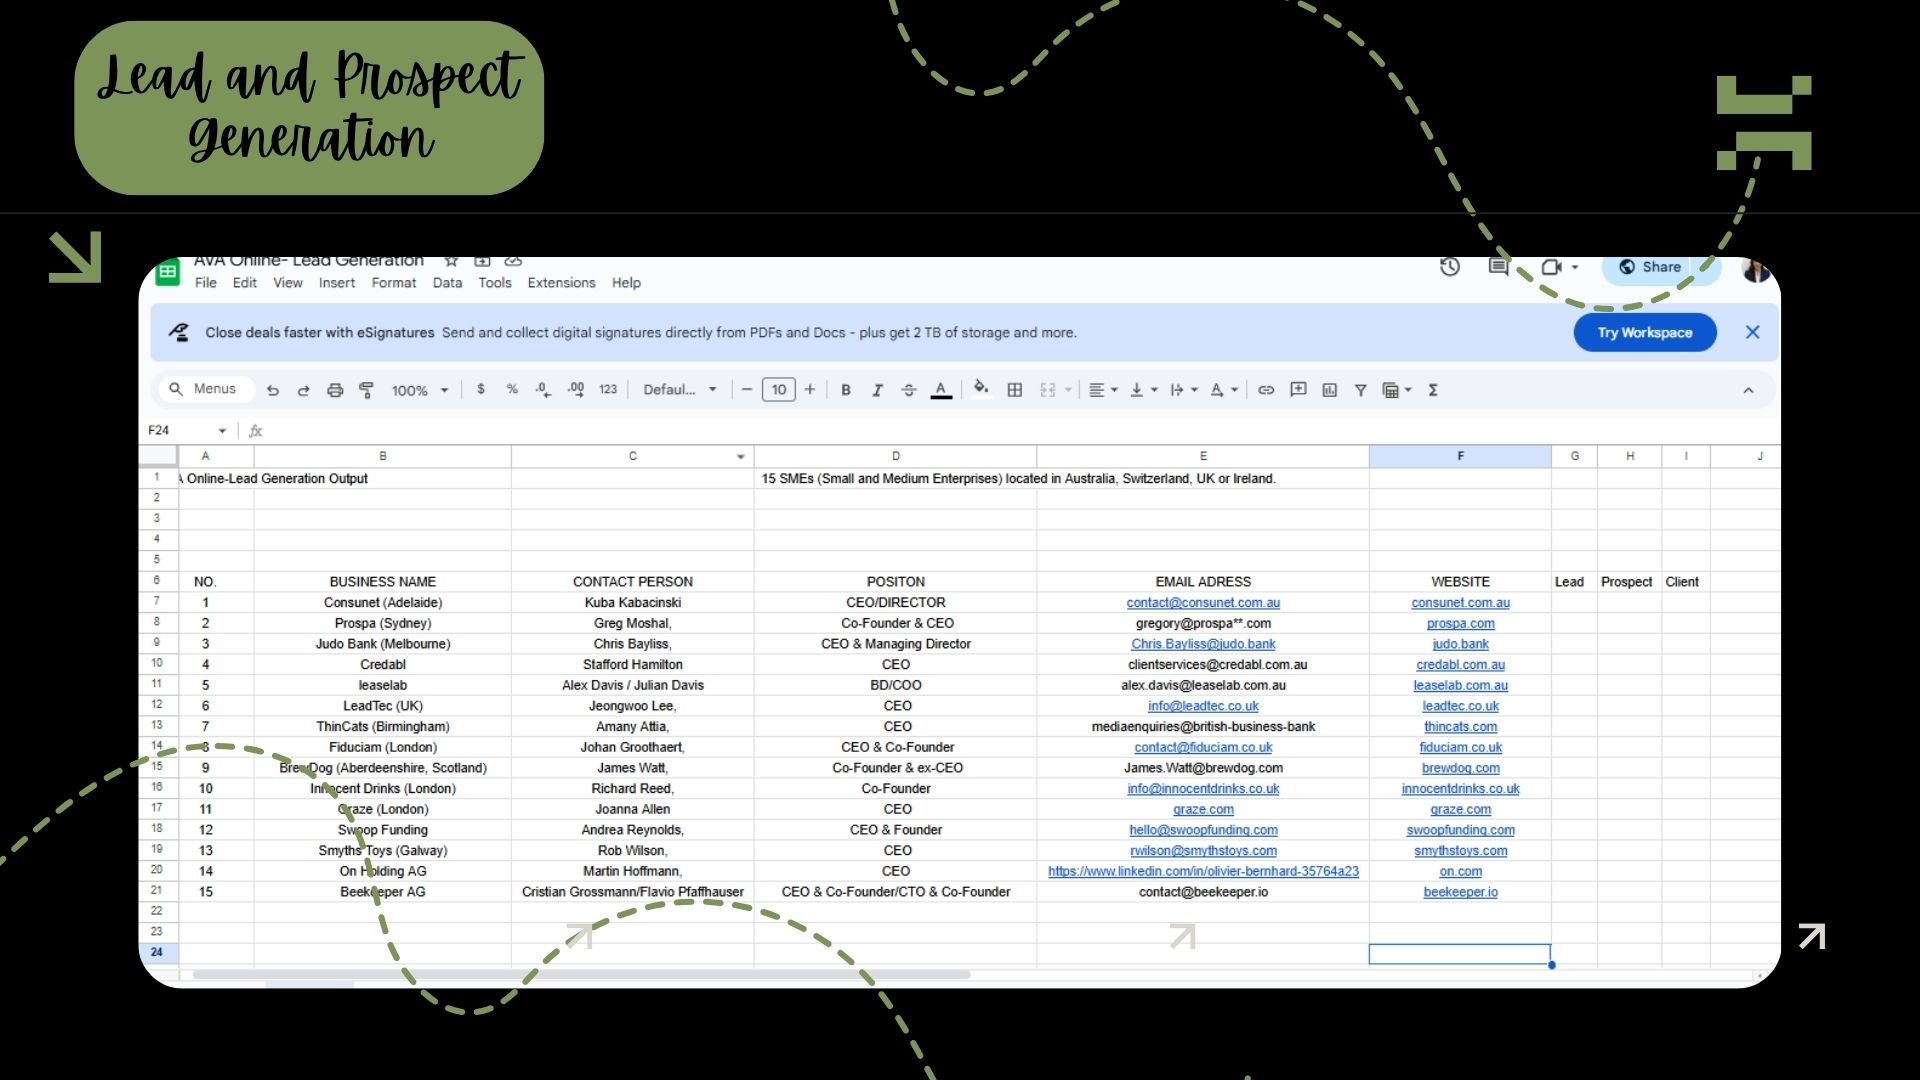
Task: Click the Try Workspace button
Action: [1645, 333]
